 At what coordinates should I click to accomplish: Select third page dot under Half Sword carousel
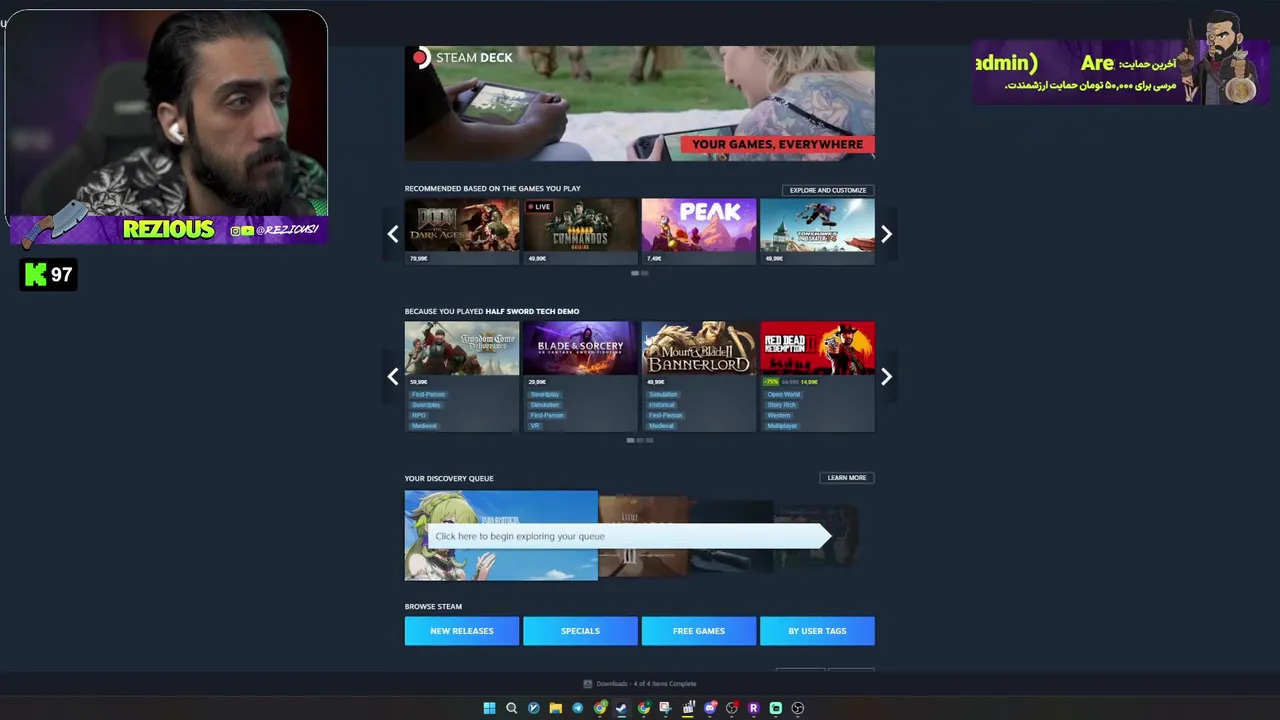click(x=650, y=440)
